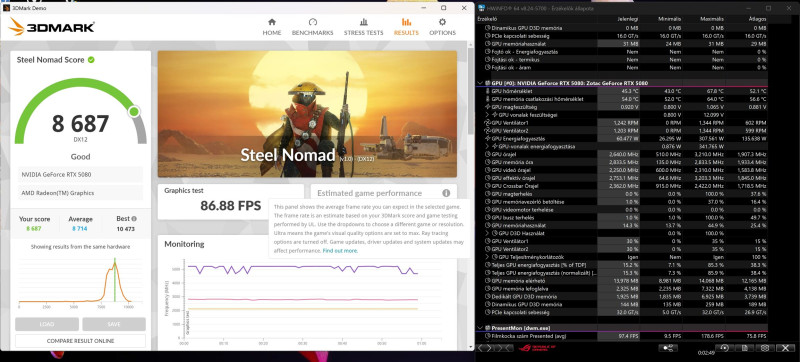Image resolution: width=800 pixels, height=362 pixels.
Task: Click the thermometer icon of GPU memória csatlakozási hőmérséklet
Action: coord(487,99)
